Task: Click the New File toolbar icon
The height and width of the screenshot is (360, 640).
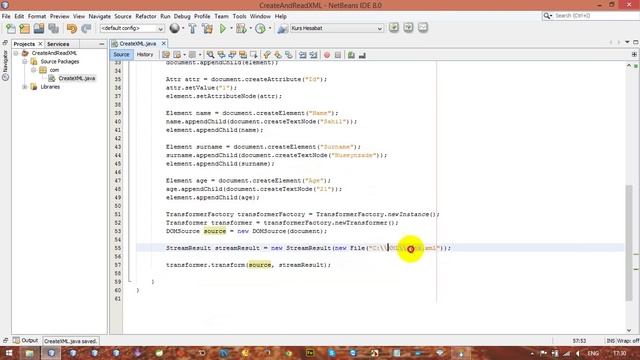Action: [x=11, y=28]
